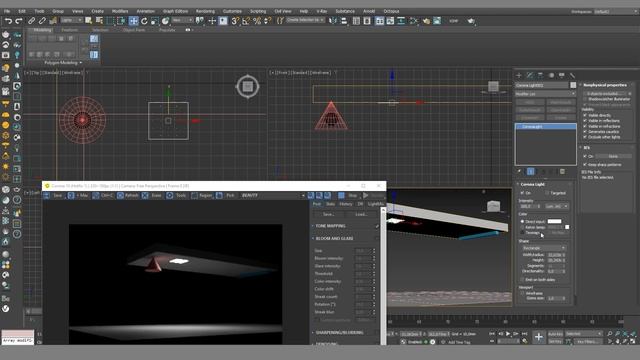
Task: Toggle Visible in reflections checkbox
Action: coord(585,121)
